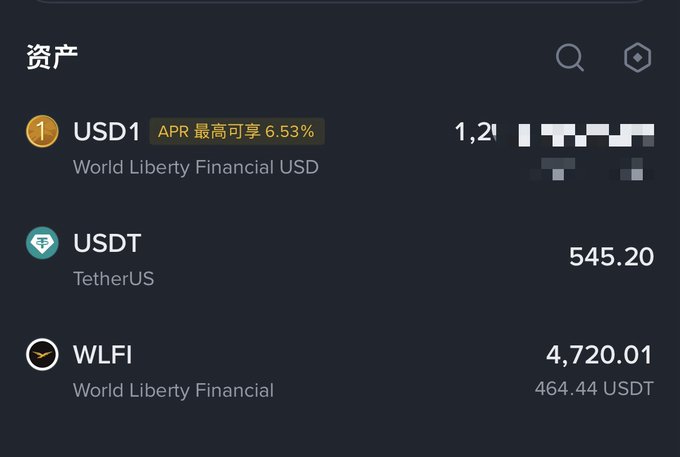Open the hexagon asset settings icon
This screenshot has height=457, width=680.
[x=637, y=58]
